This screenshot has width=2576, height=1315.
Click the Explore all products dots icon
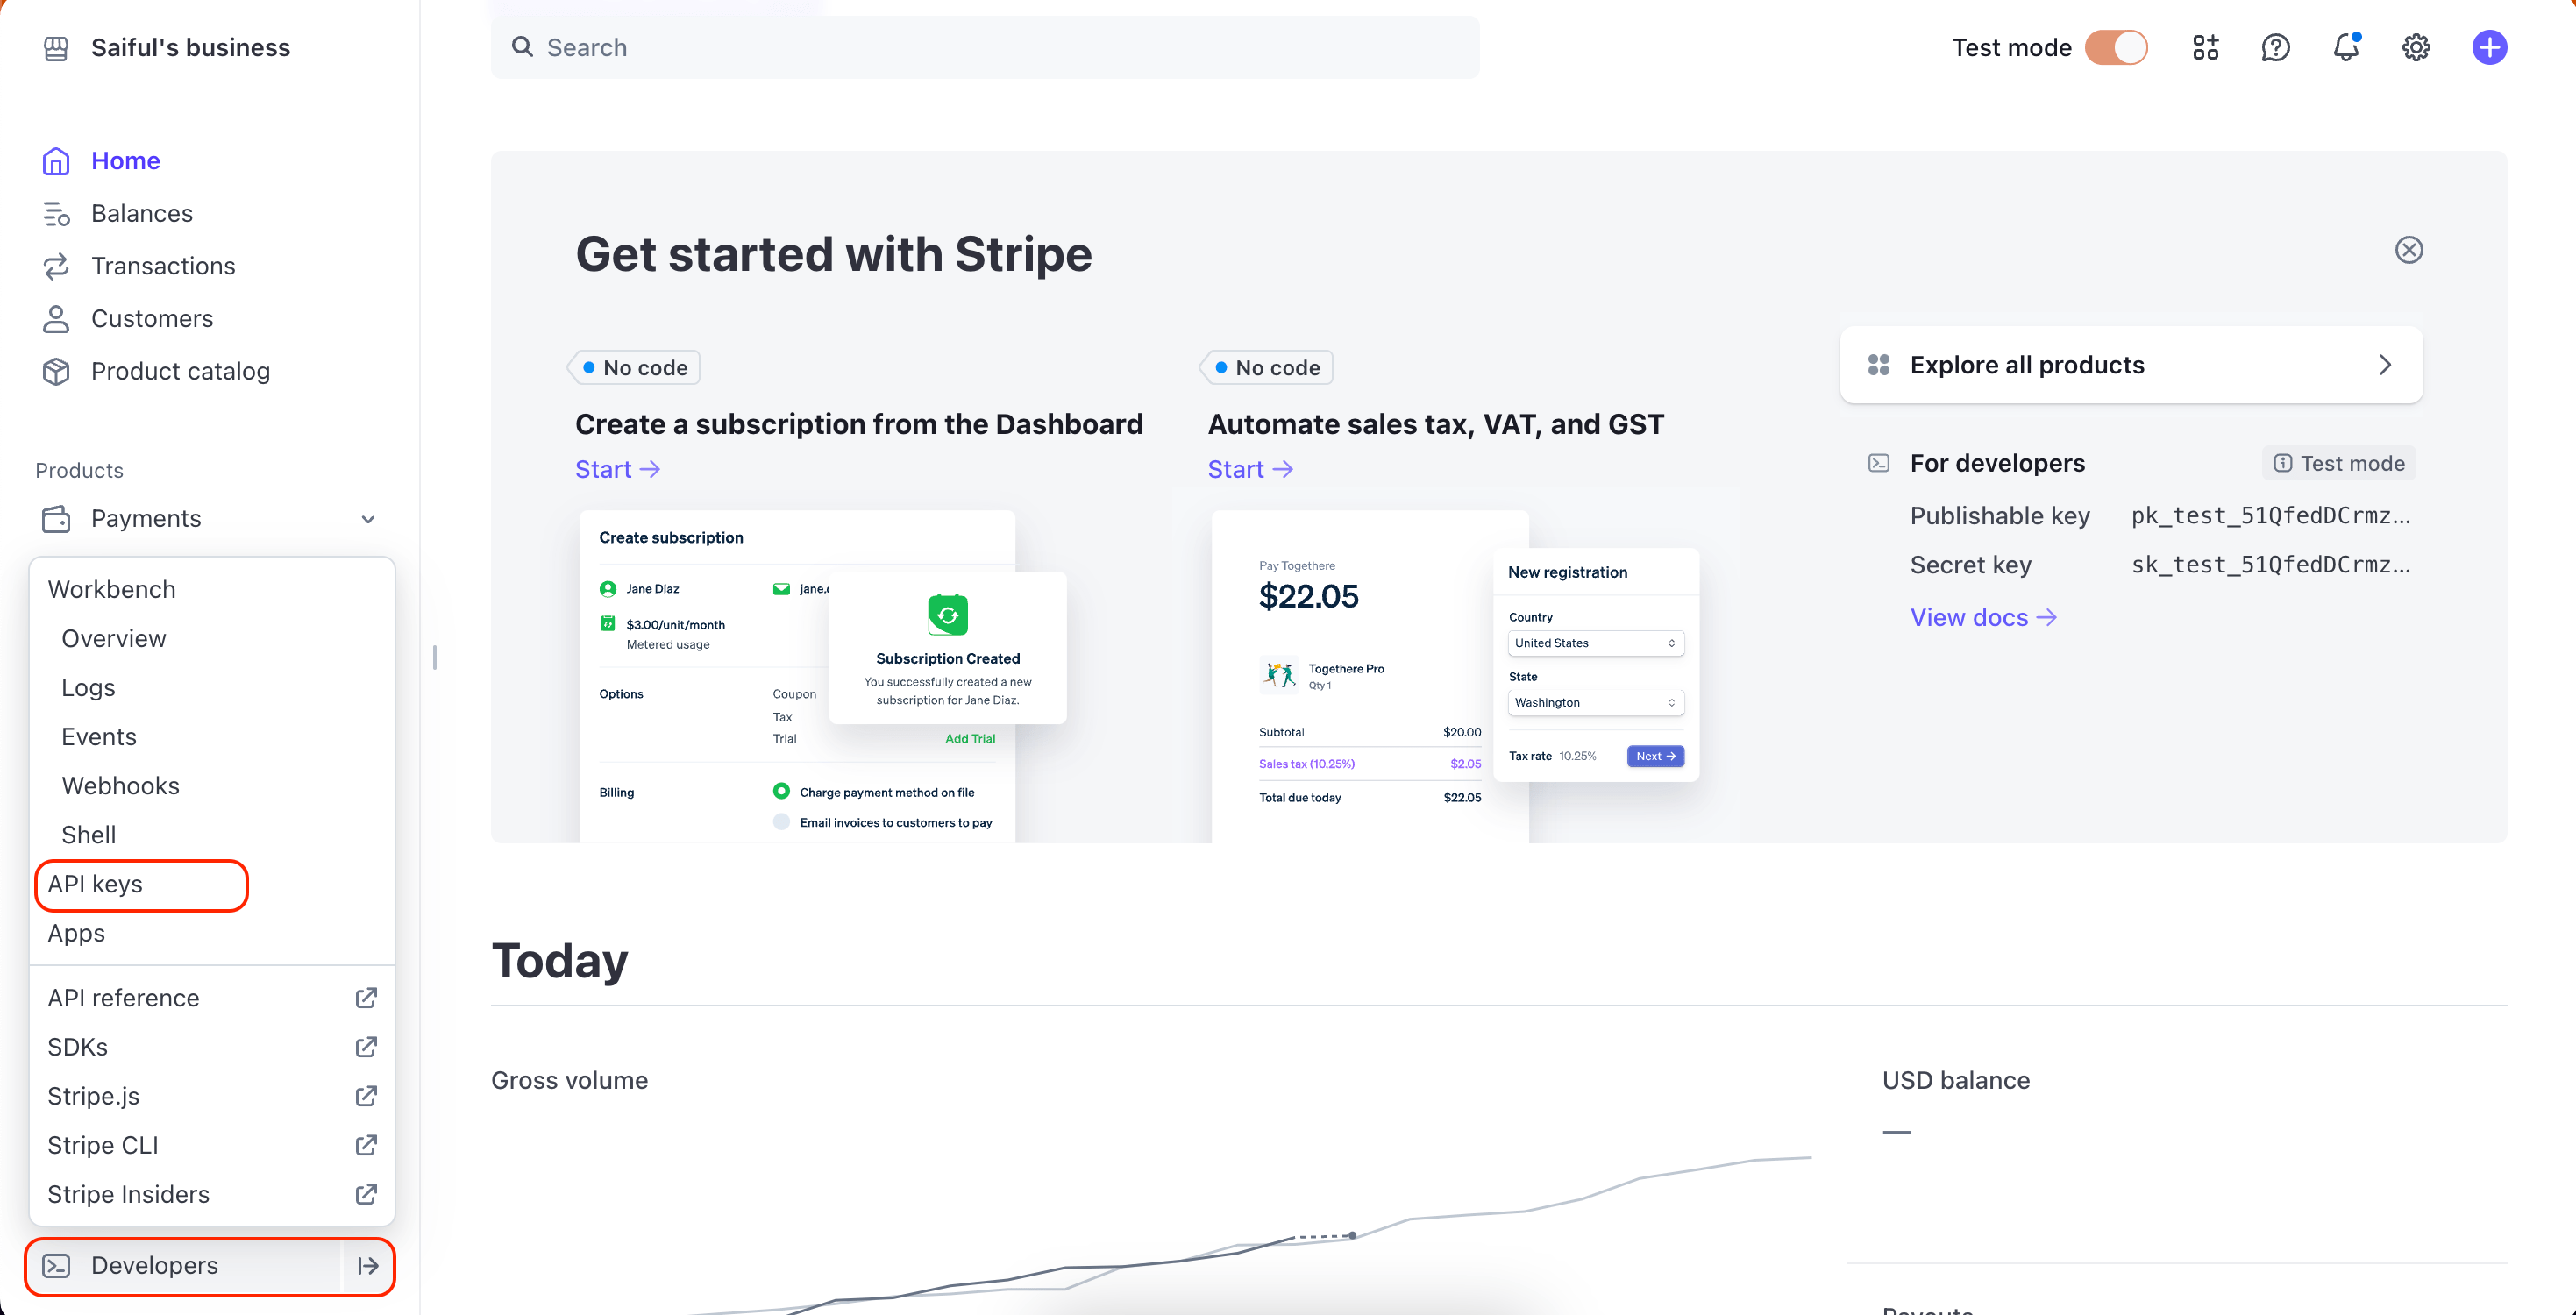click(x=1878, y=365)
